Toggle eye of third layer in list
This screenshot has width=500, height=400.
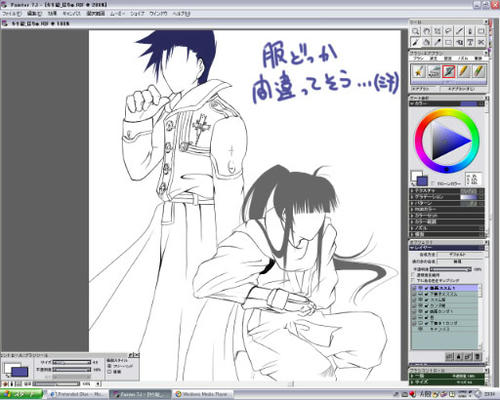pos(421,300)
